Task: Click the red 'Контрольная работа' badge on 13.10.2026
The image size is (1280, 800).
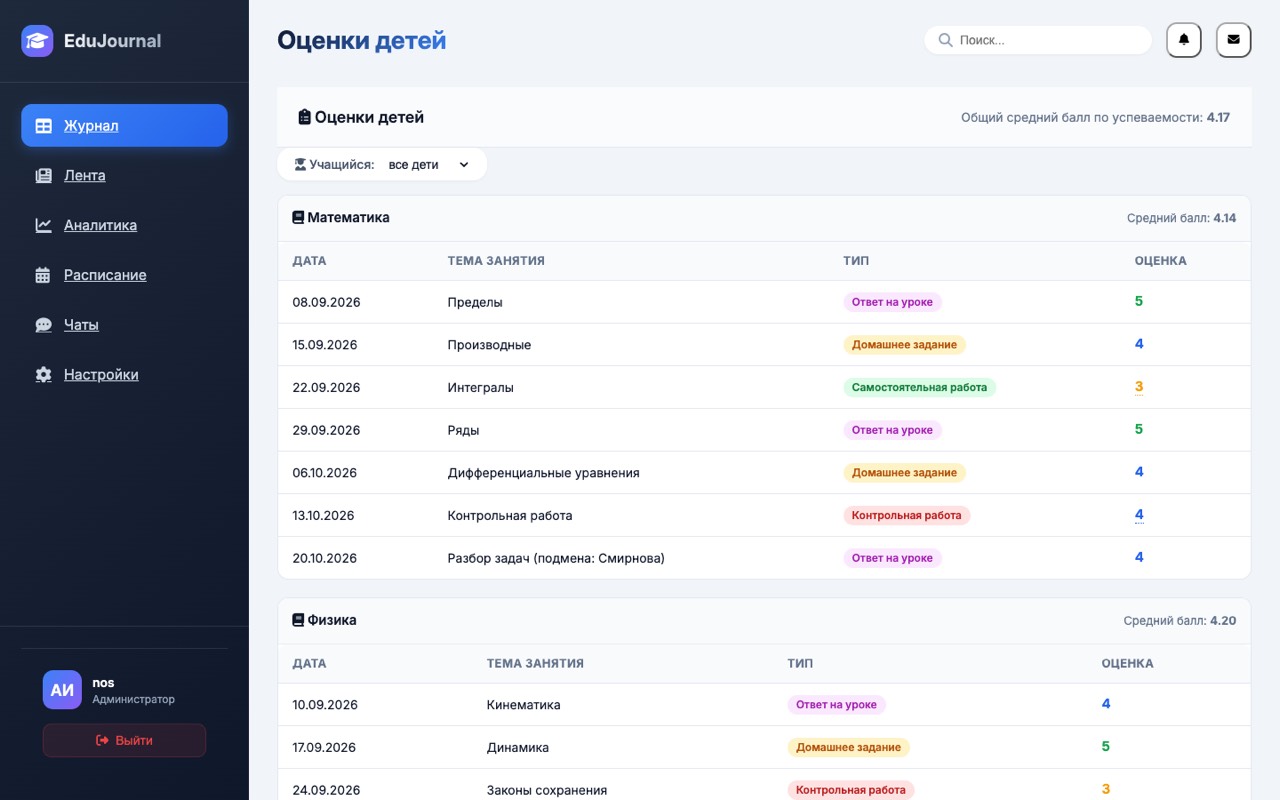Action: pos(906,515)
